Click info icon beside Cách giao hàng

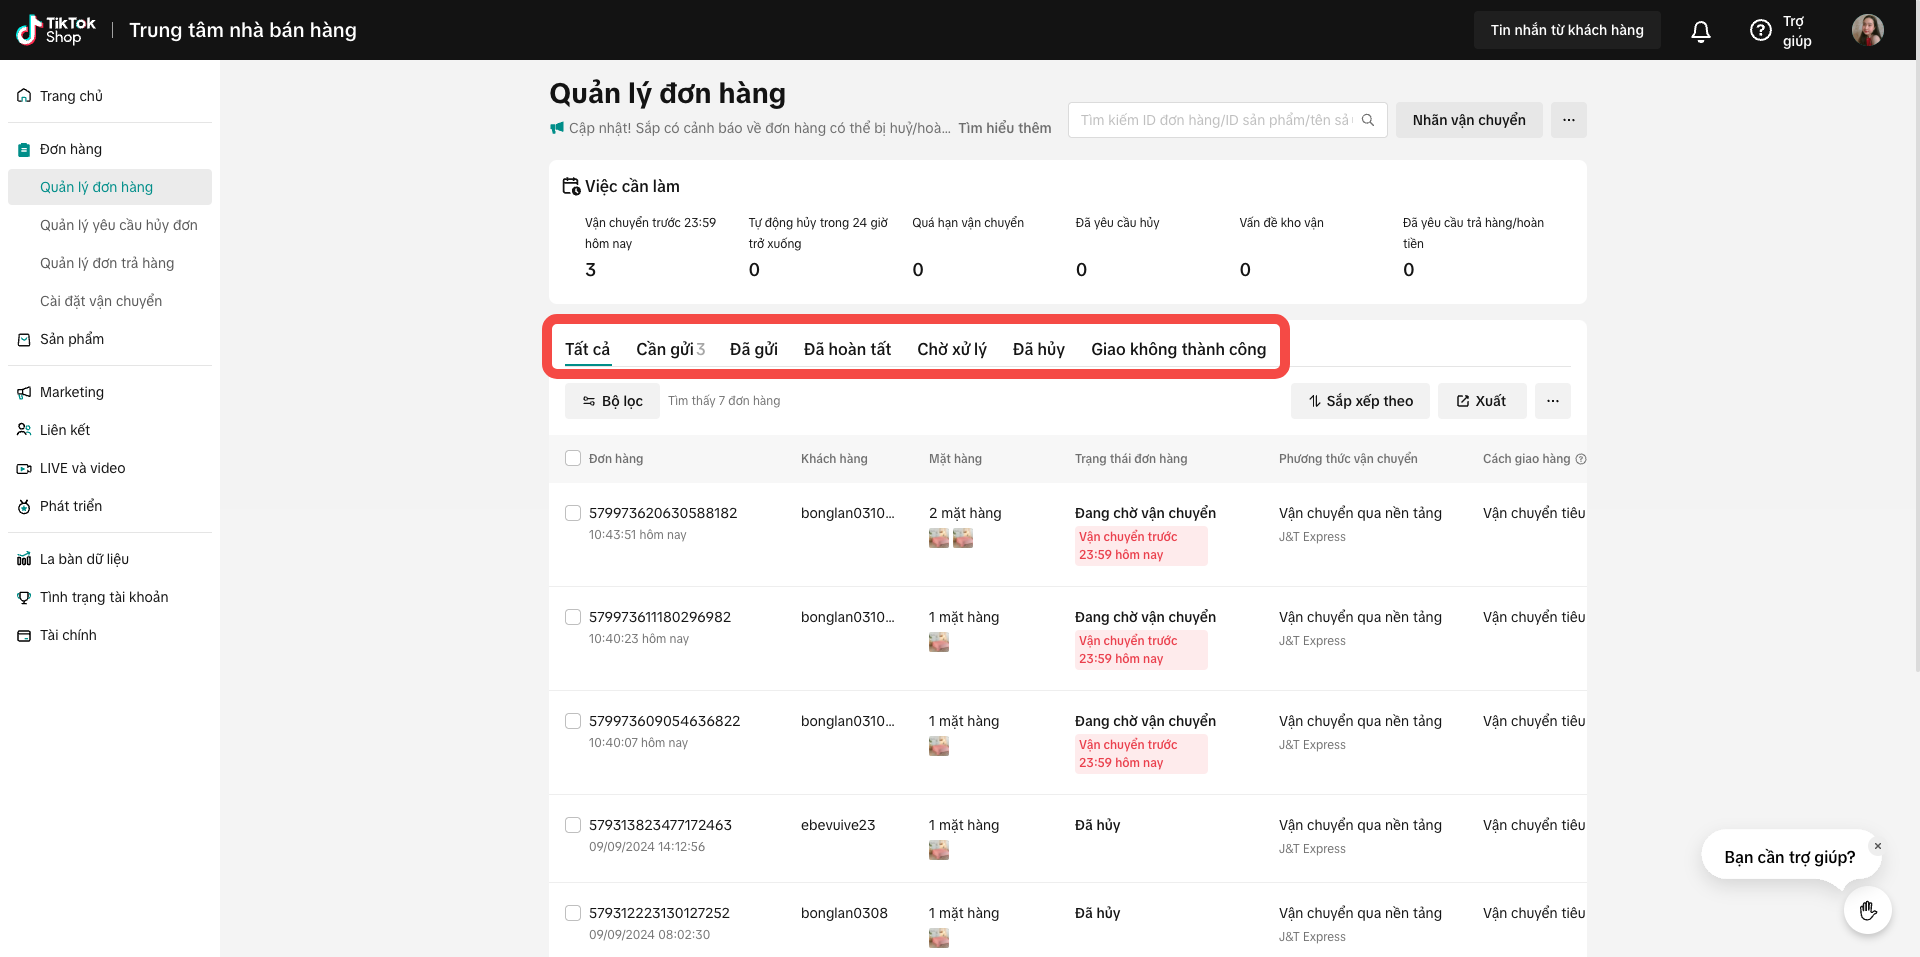click(1581, 459)
